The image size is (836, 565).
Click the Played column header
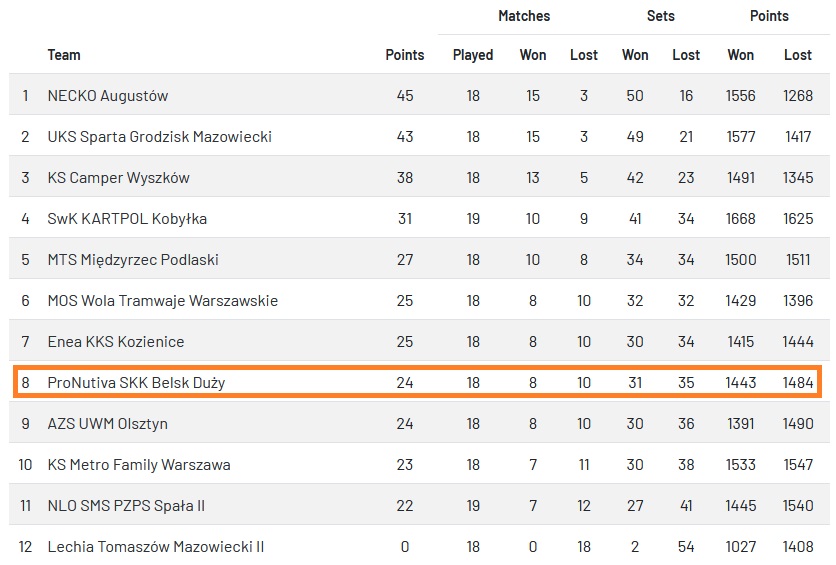click(x=473, y=55)
